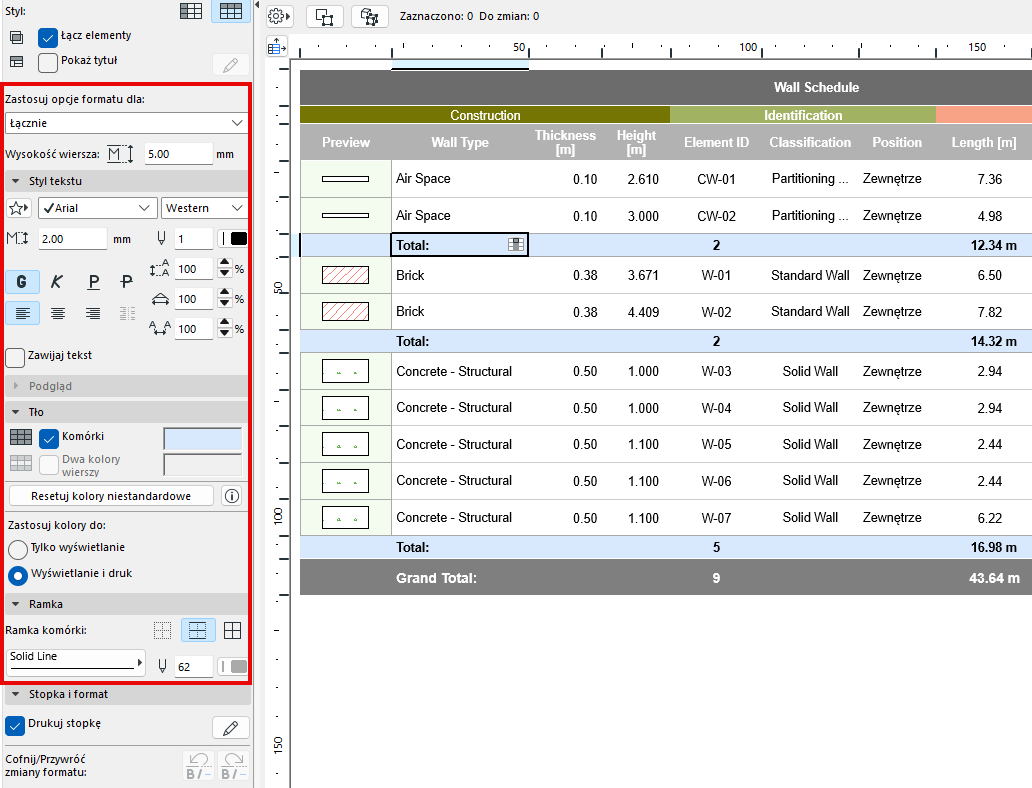The image size is (1032, 788).
Task: Click the light blue Komórki color swatch
Action: 202,438
